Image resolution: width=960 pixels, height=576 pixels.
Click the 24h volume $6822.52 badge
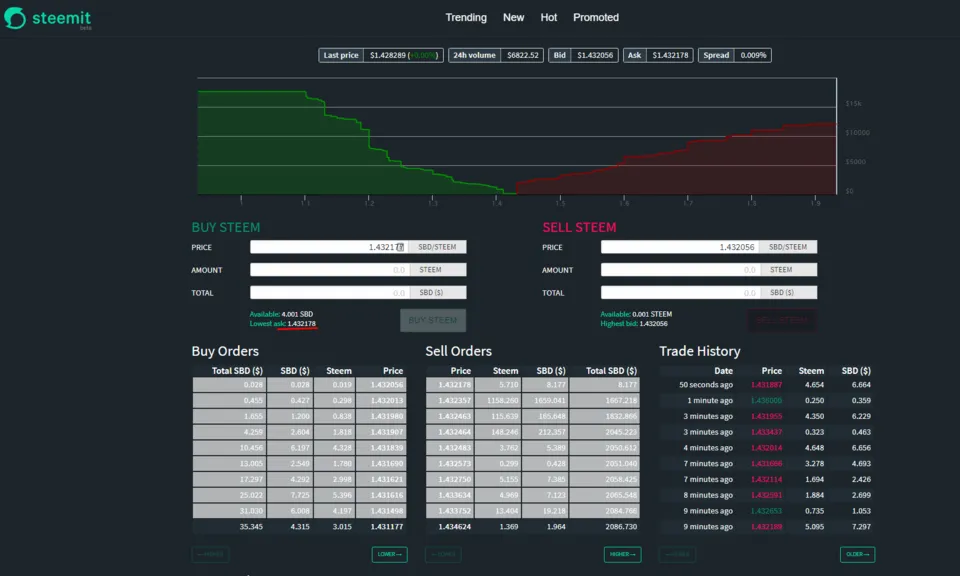[x=496, y=55]
